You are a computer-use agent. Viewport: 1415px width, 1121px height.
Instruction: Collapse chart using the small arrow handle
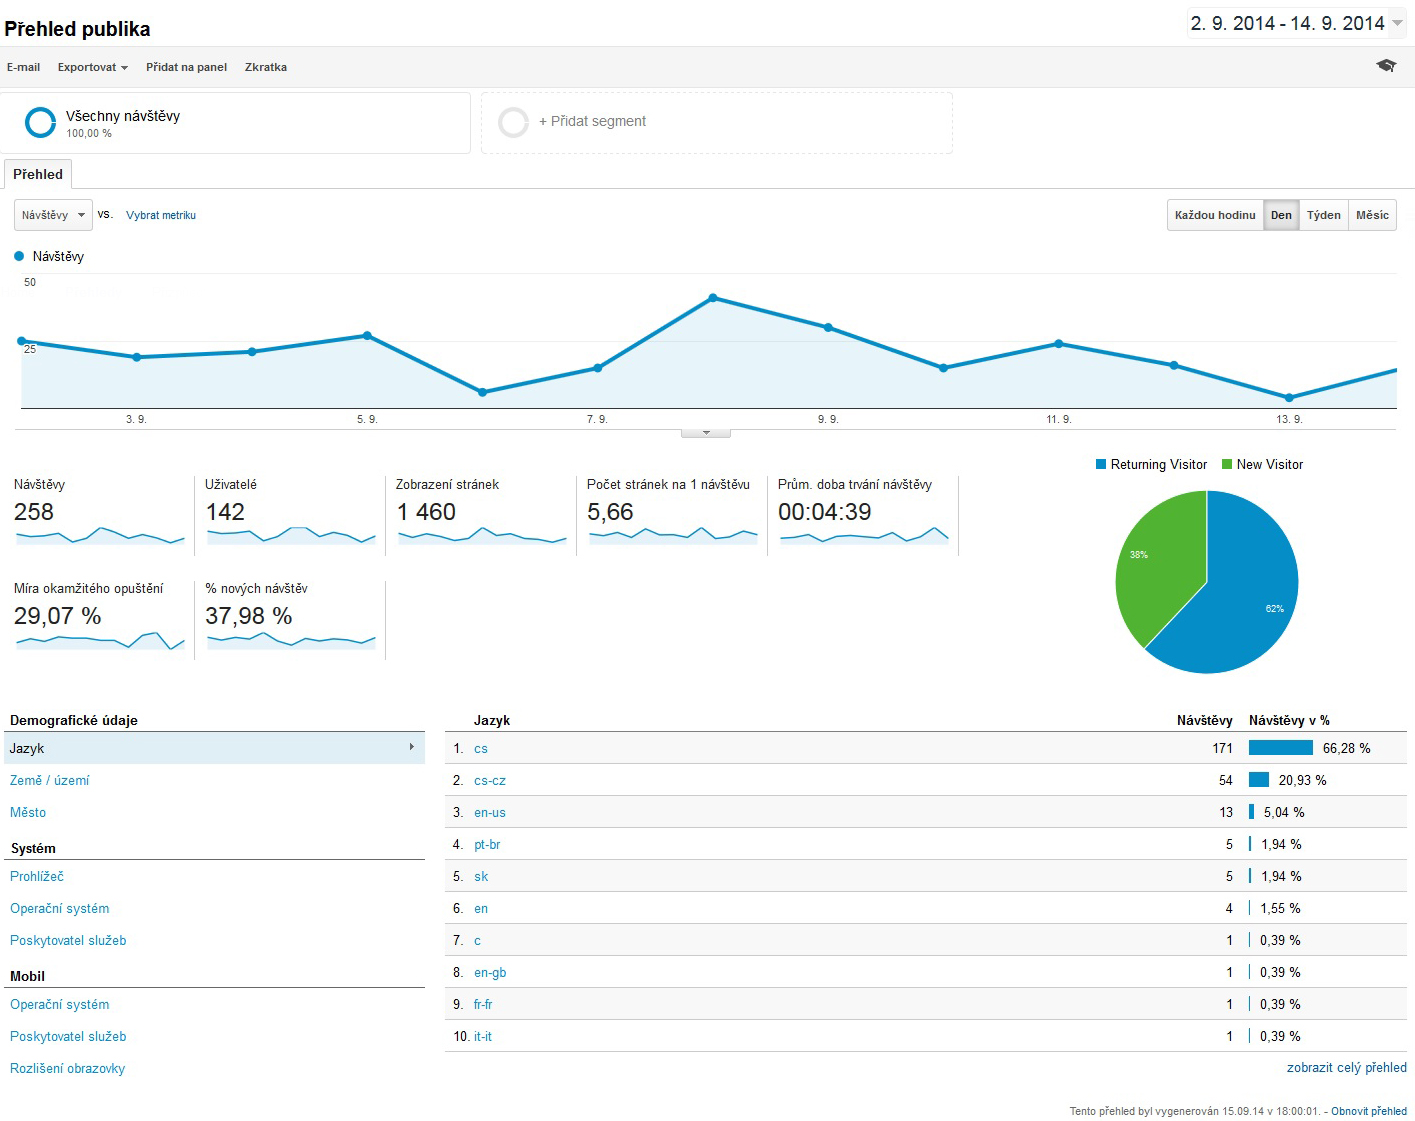tap(706, 433)
